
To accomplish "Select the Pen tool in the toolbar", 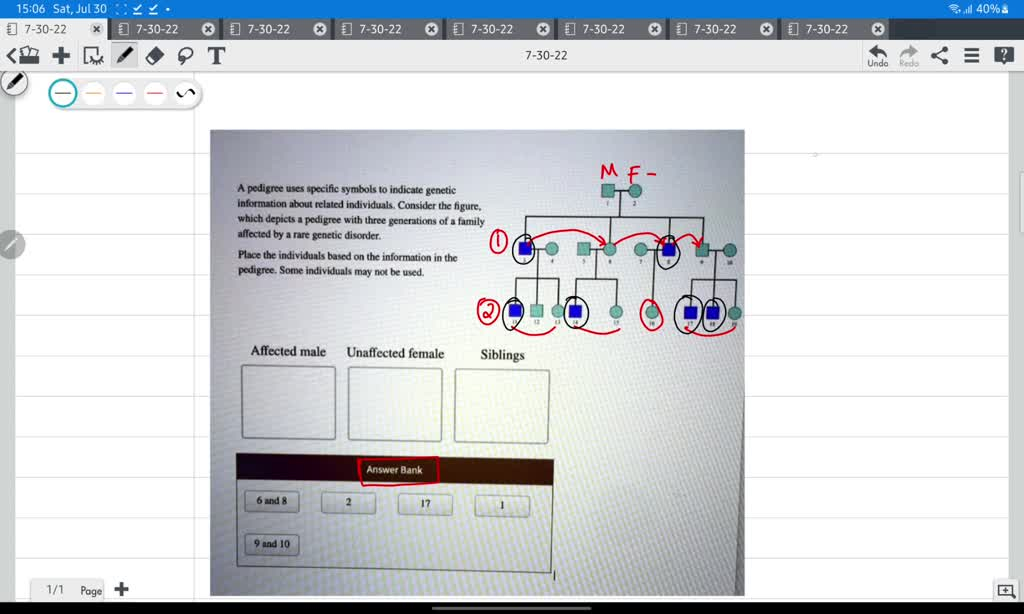I will coord(124,56).
